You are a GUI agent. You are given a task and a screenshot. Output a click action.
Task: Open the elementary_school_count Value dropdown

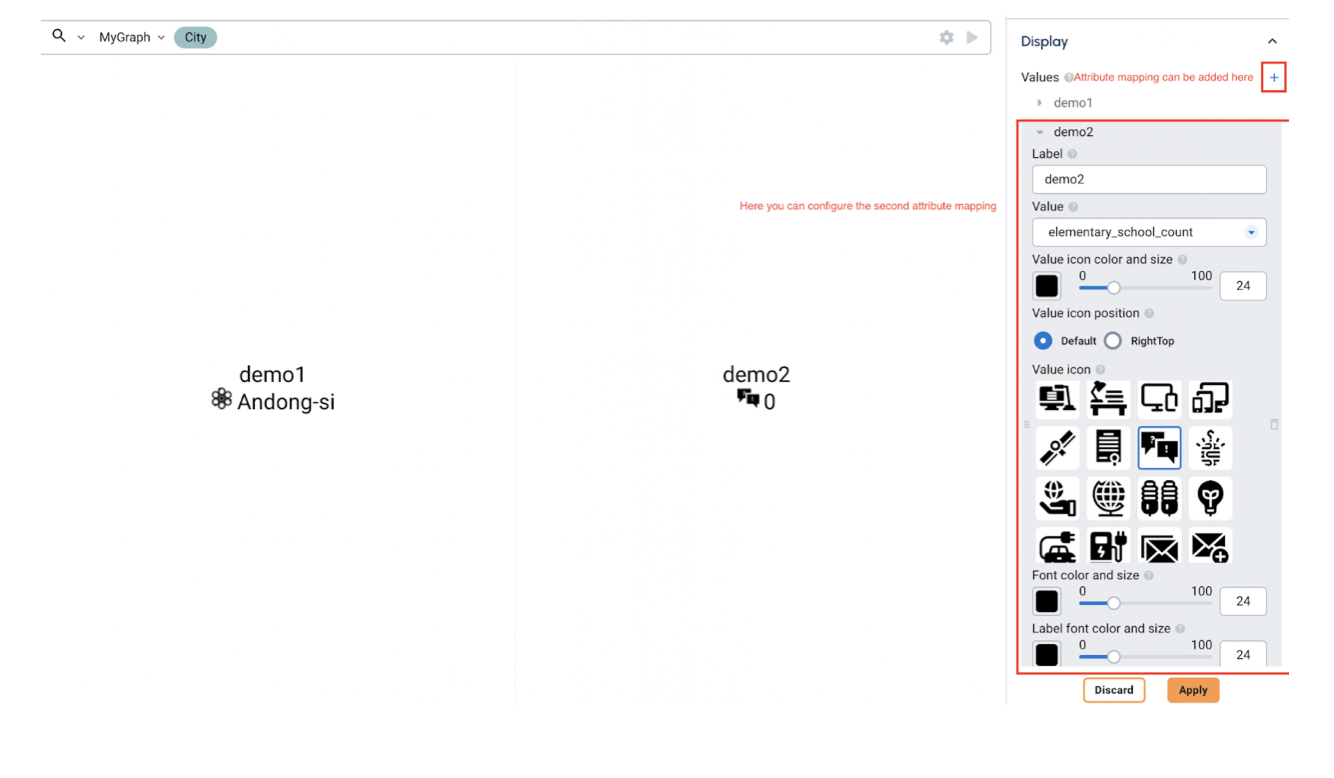point(1148,231)
